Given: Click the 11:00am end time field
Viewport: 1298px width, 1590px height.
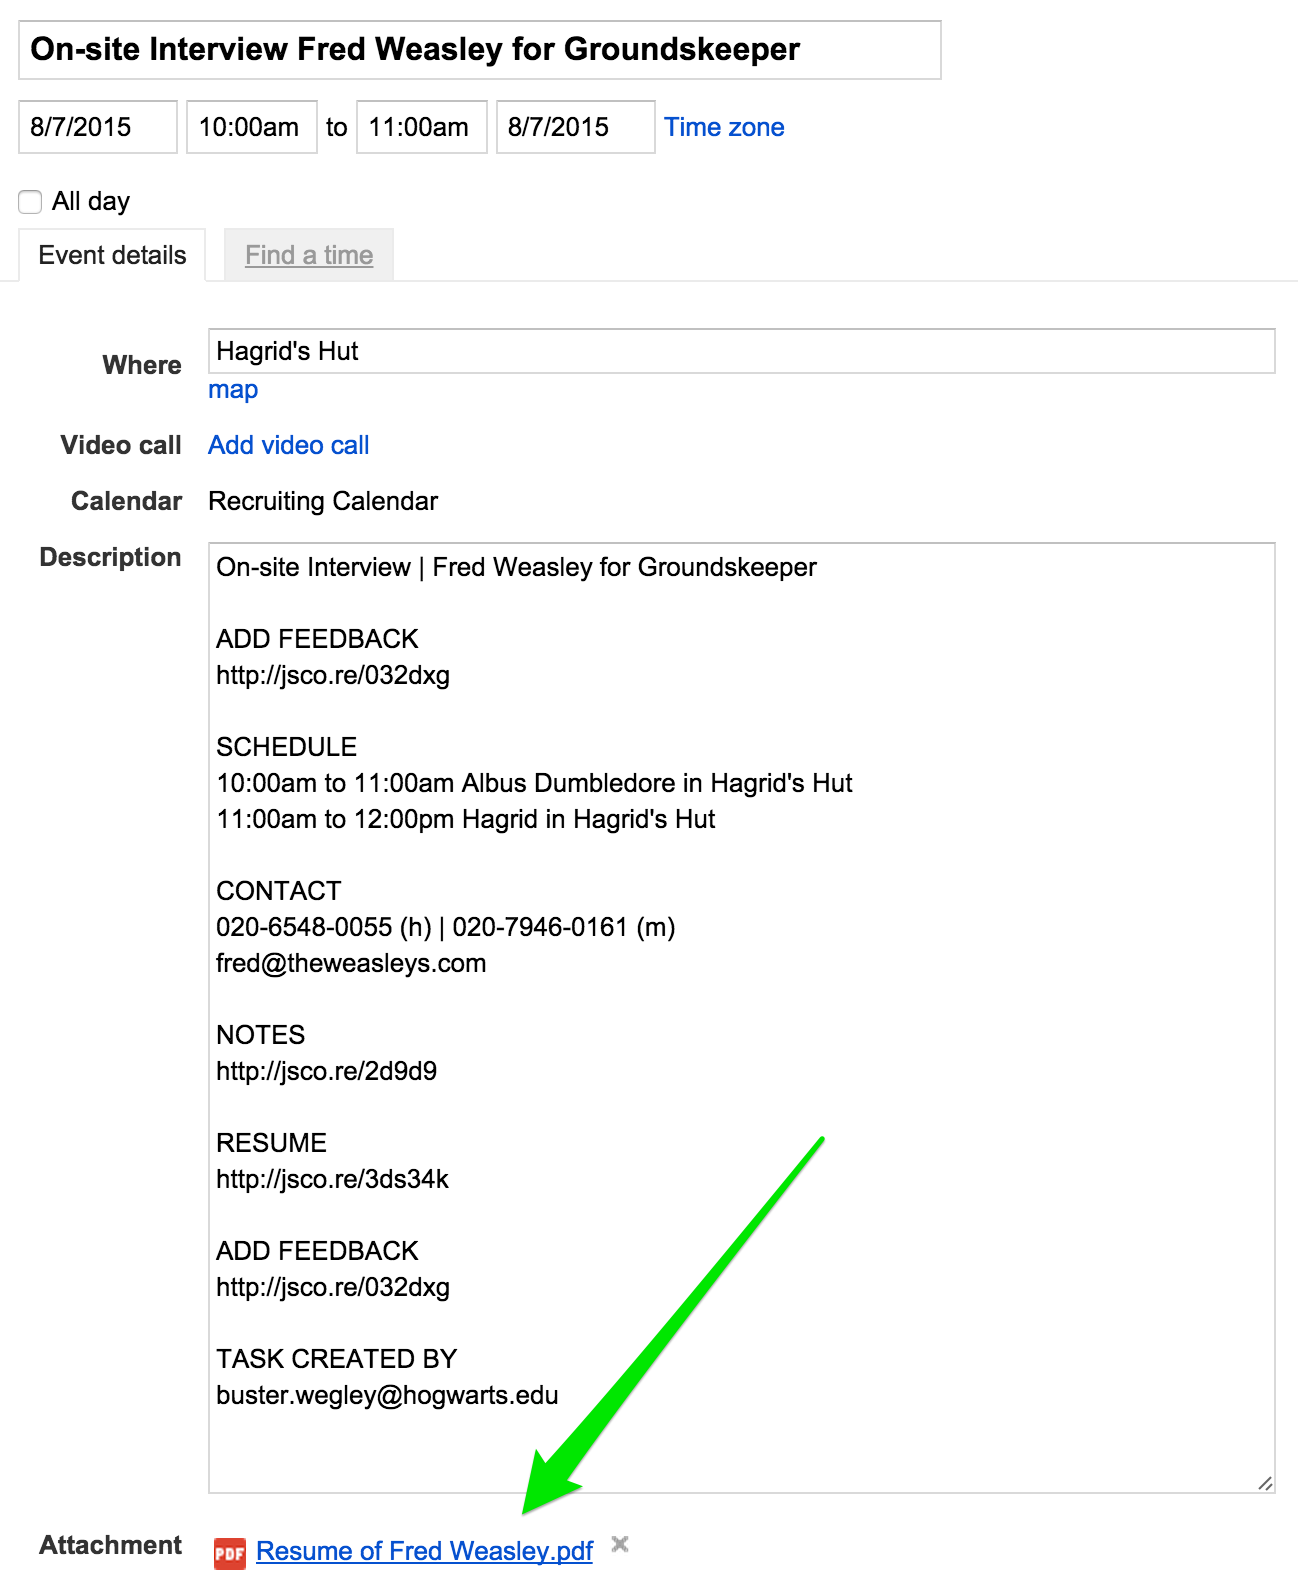Looking at the screenshot, I should click(422, 127).
